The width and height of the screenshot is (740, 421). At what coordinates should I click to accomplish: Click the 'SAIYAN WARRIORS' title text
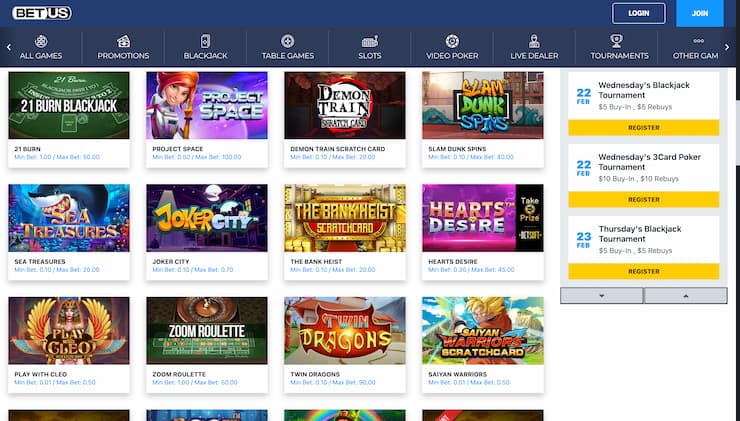(x=457, y=374)
